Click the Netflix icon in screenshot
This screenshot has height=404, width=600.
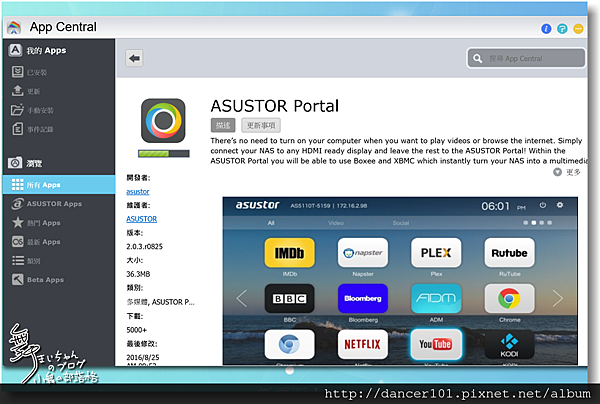click(x=363, y=344)
